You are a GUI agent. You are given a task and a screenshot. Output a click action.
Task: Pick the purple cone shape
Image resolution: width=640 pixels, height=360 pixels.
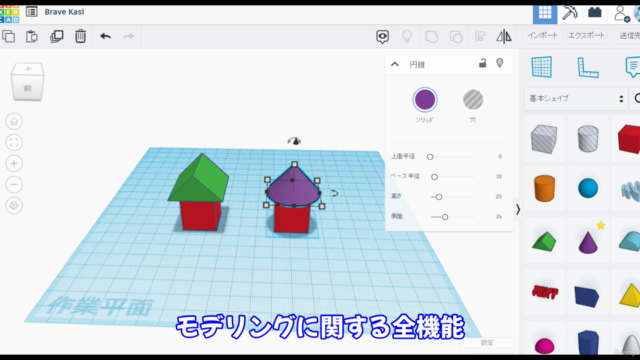click(x=588, y=242)
